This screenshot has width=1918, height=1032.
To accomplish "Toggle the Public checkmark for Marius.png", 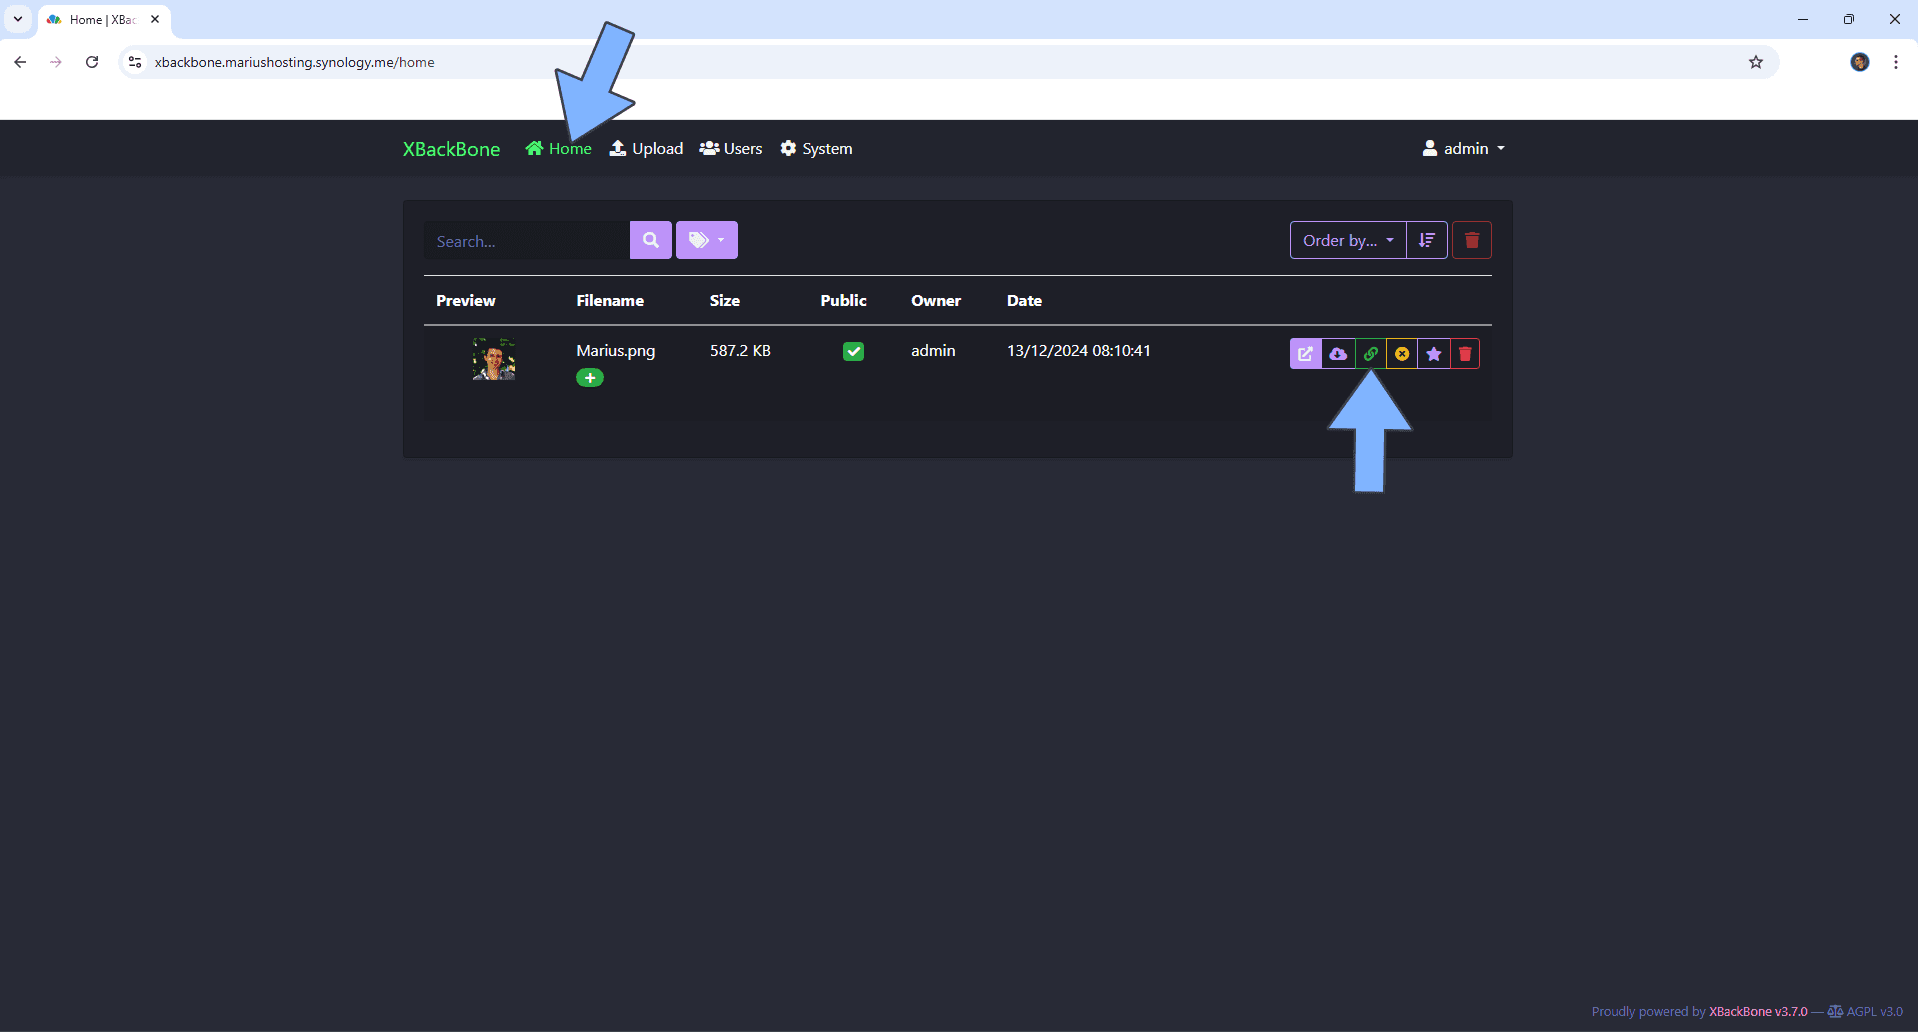I will click(853, 351).
